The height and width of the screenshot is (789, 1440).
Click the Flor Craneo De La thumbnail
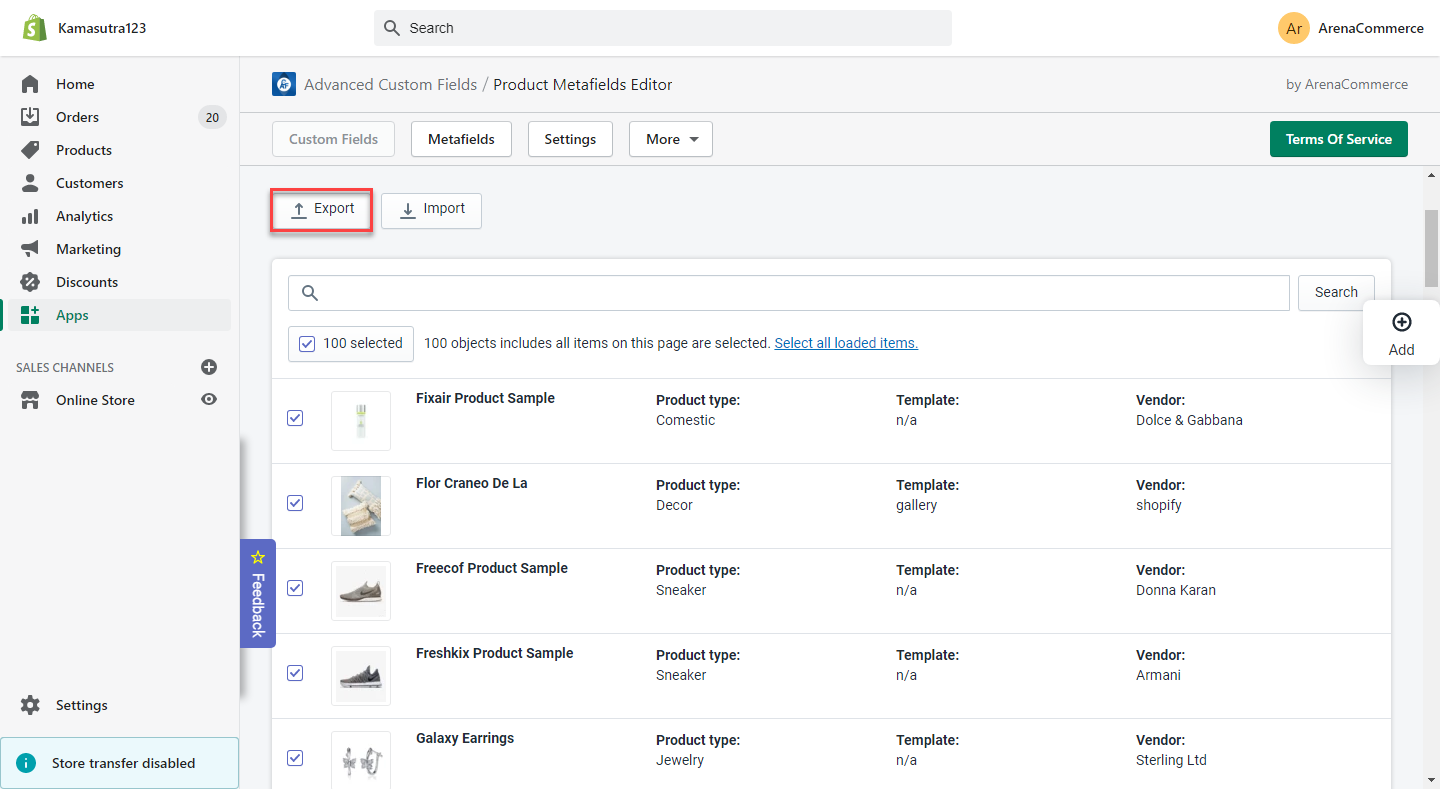[361, 506]
